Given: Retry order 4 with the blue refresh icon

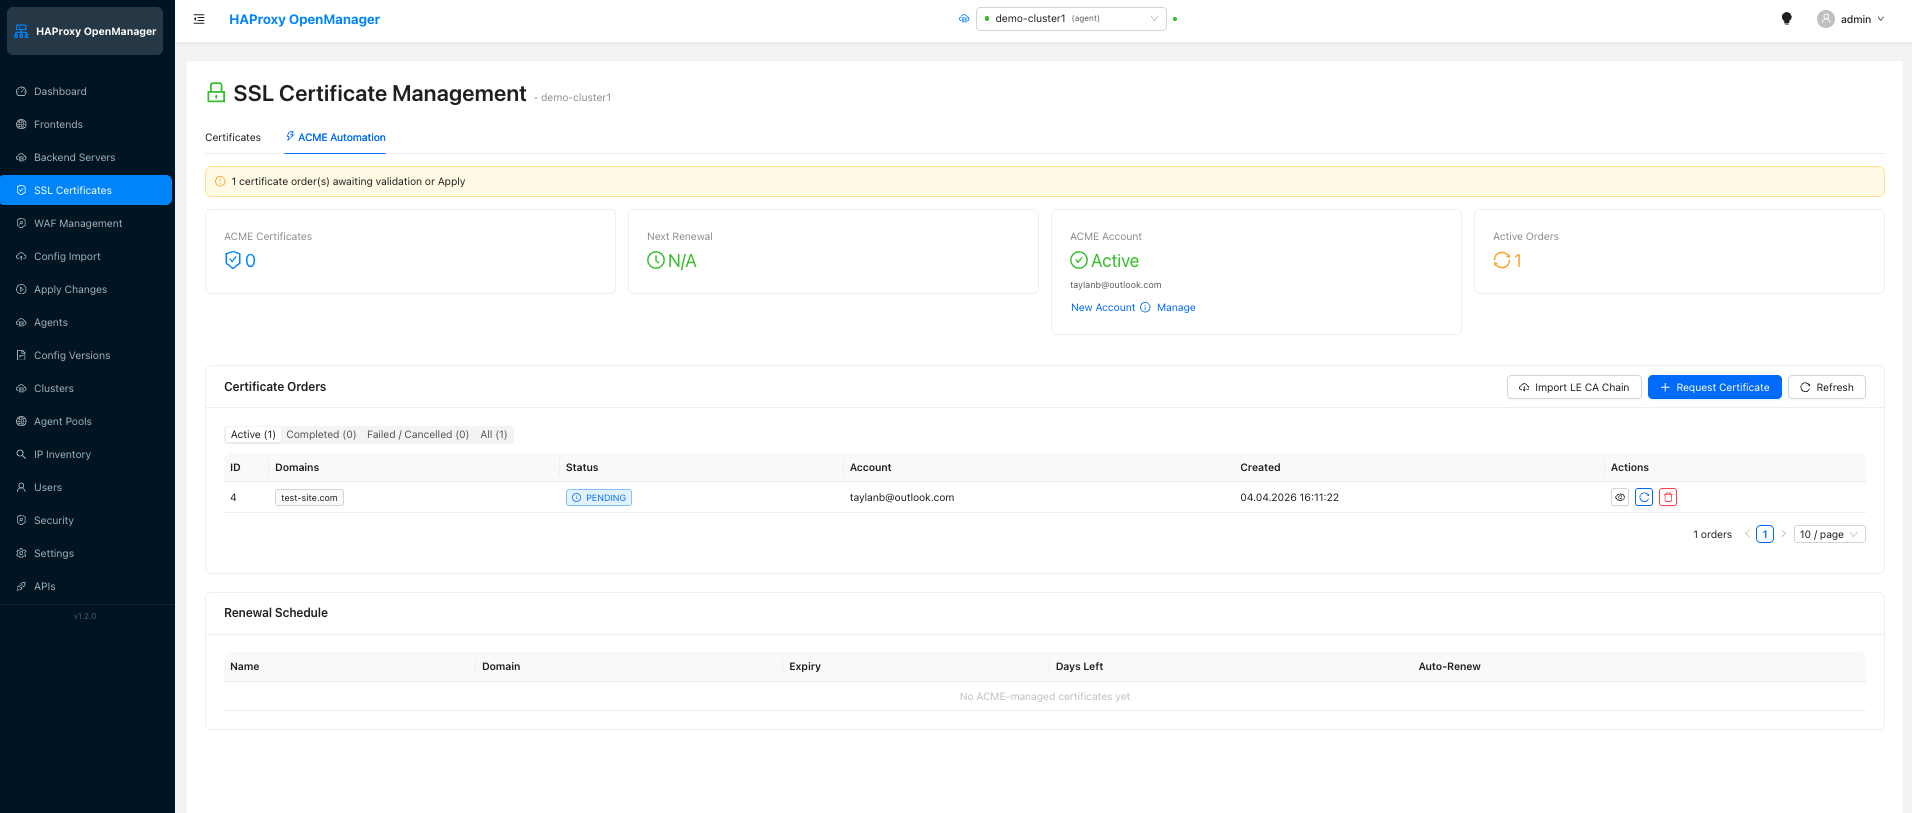Looking at the screenshot, I should click(1644, 497).
